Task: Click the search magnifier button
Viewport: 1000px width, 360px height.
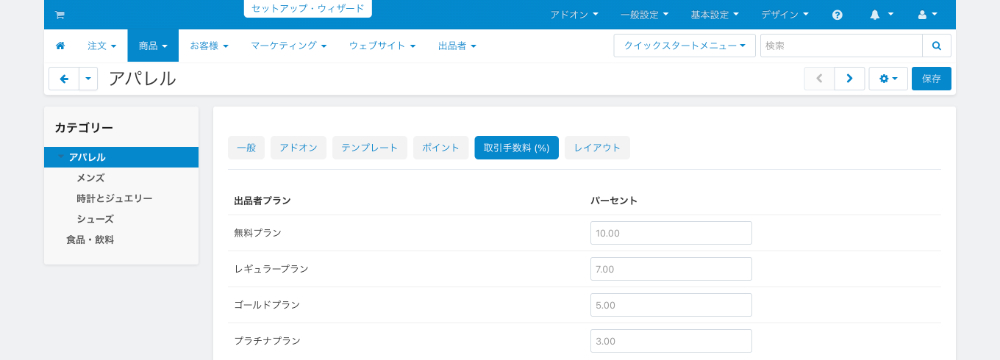Action: [936, 46]
